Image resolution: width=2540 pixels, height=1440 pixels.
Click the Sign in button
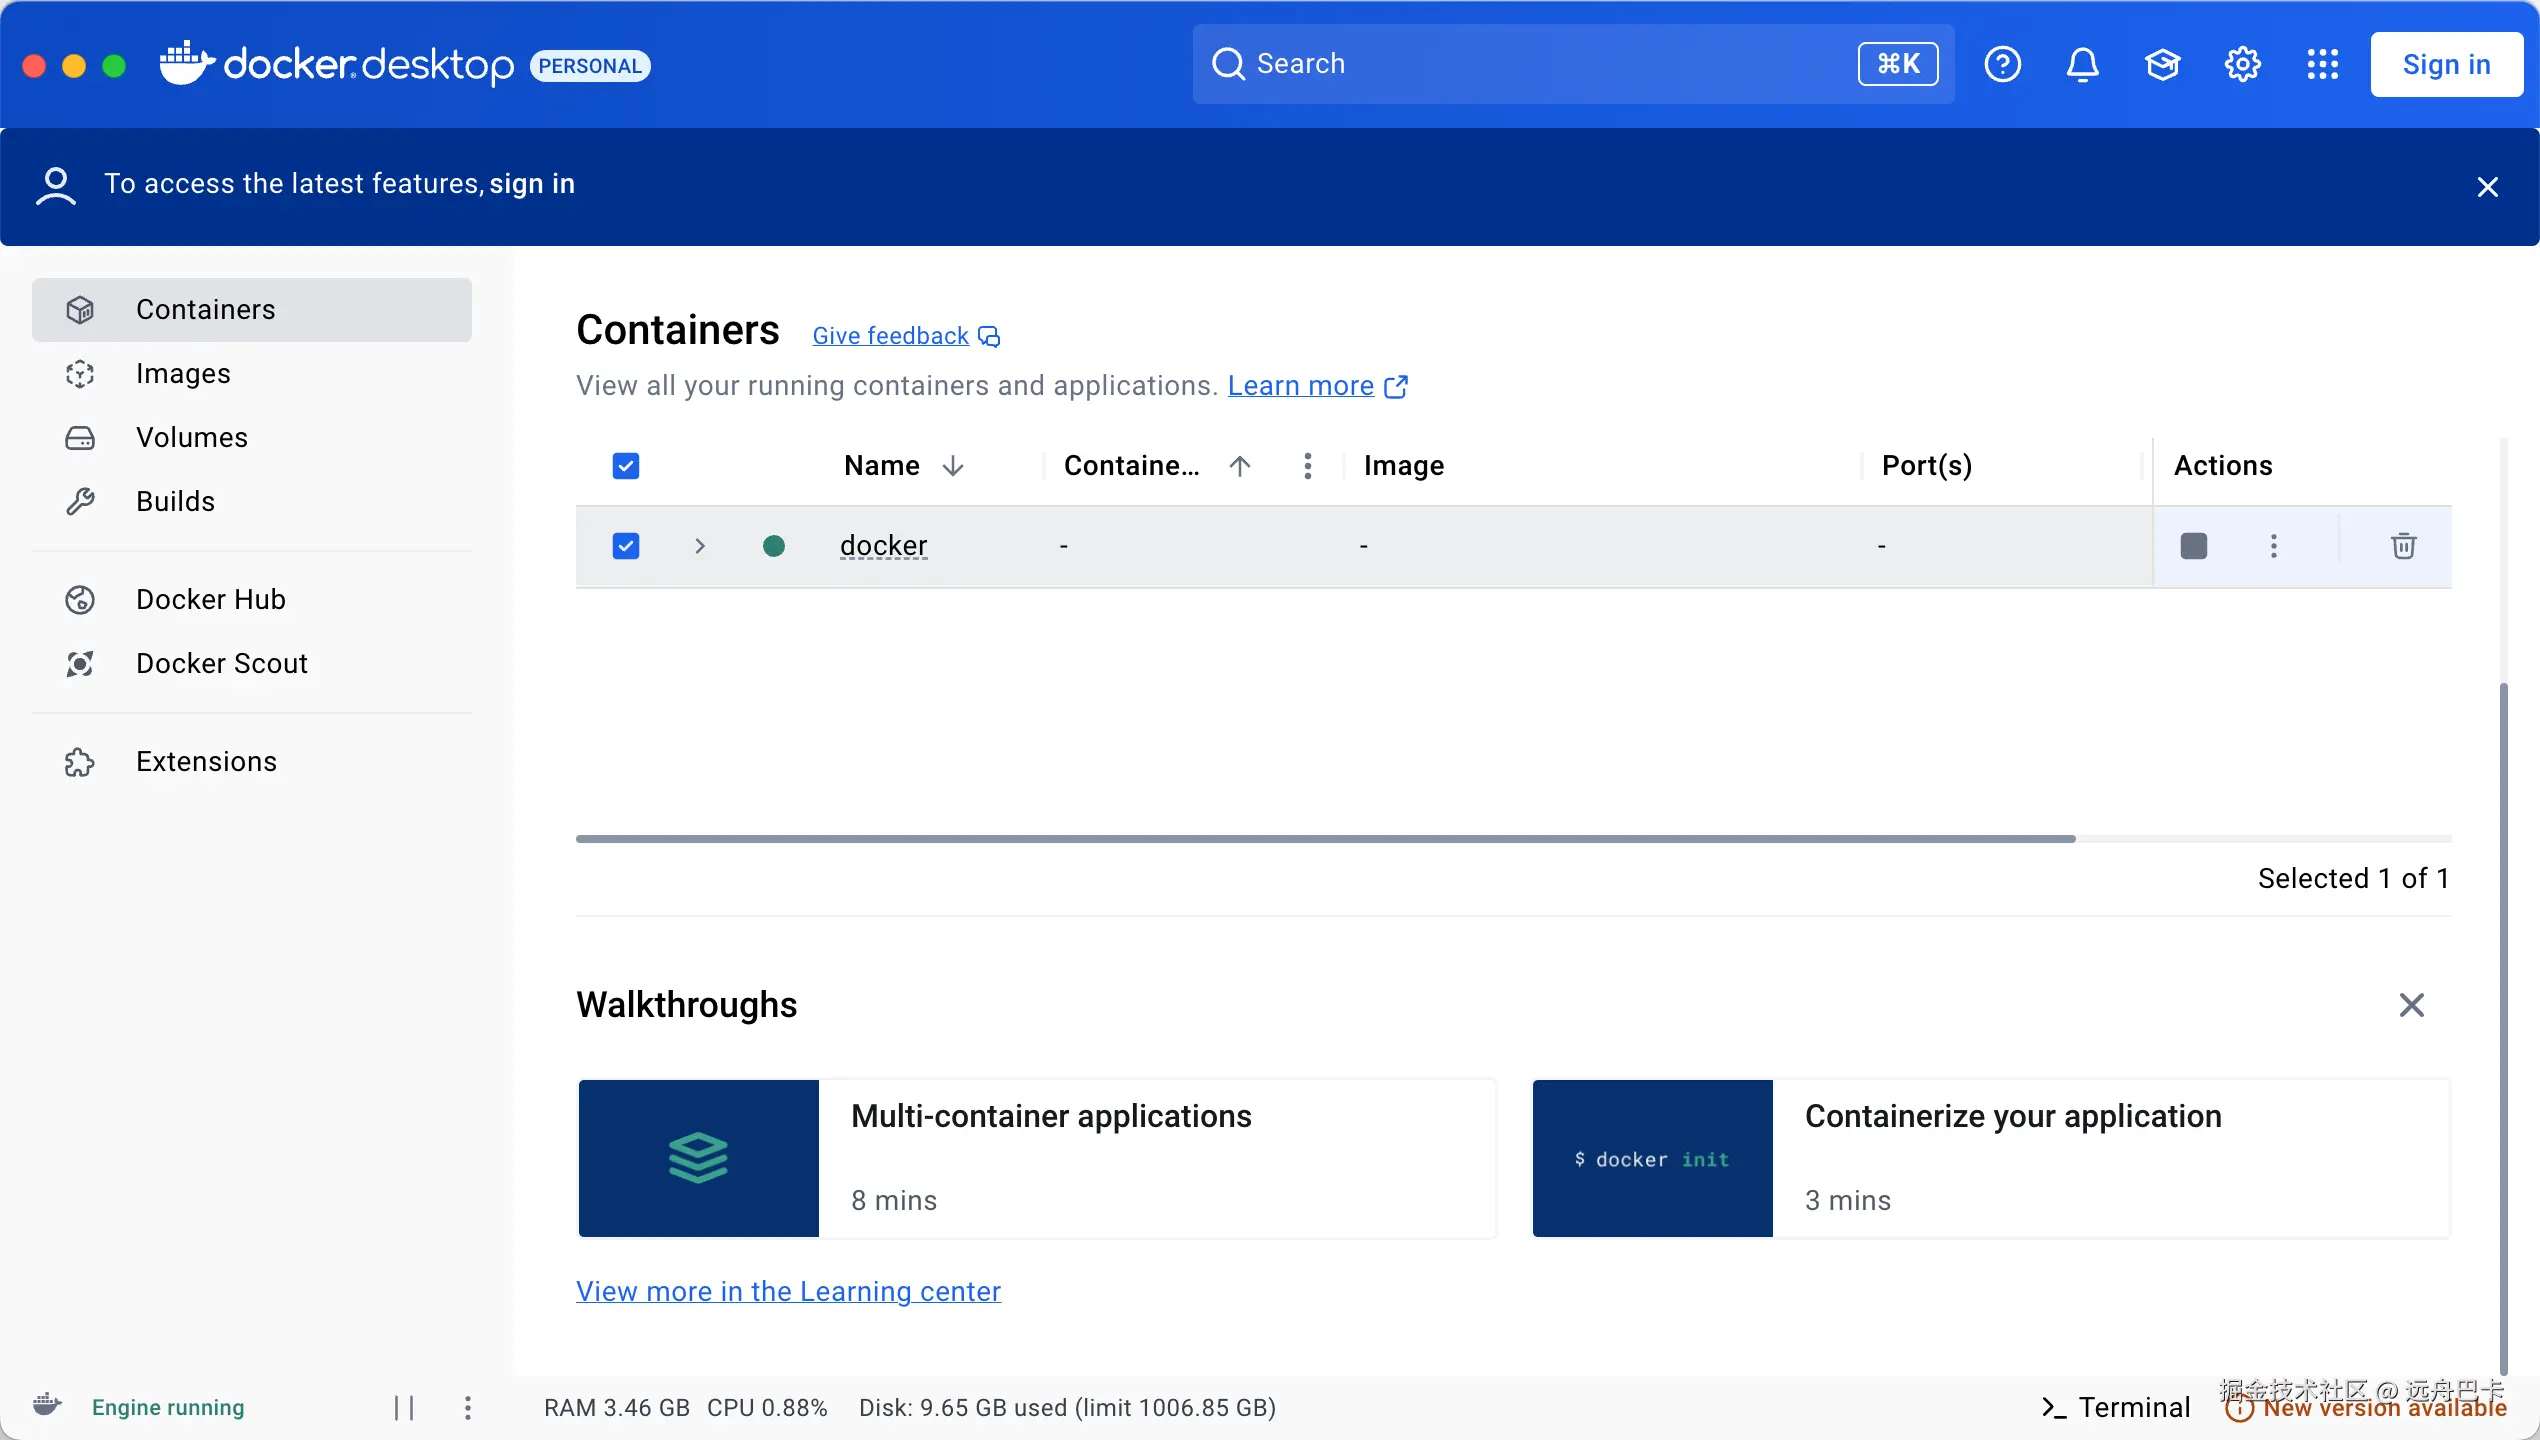[x=2445, y=65]
